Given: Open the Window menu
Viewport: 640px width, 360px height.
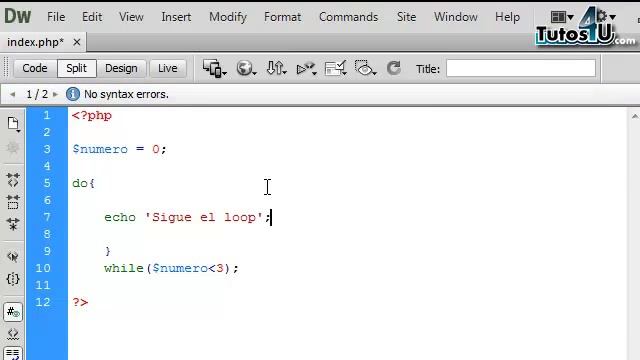Looking at the screenshot, I should click(x=456, y=17).
